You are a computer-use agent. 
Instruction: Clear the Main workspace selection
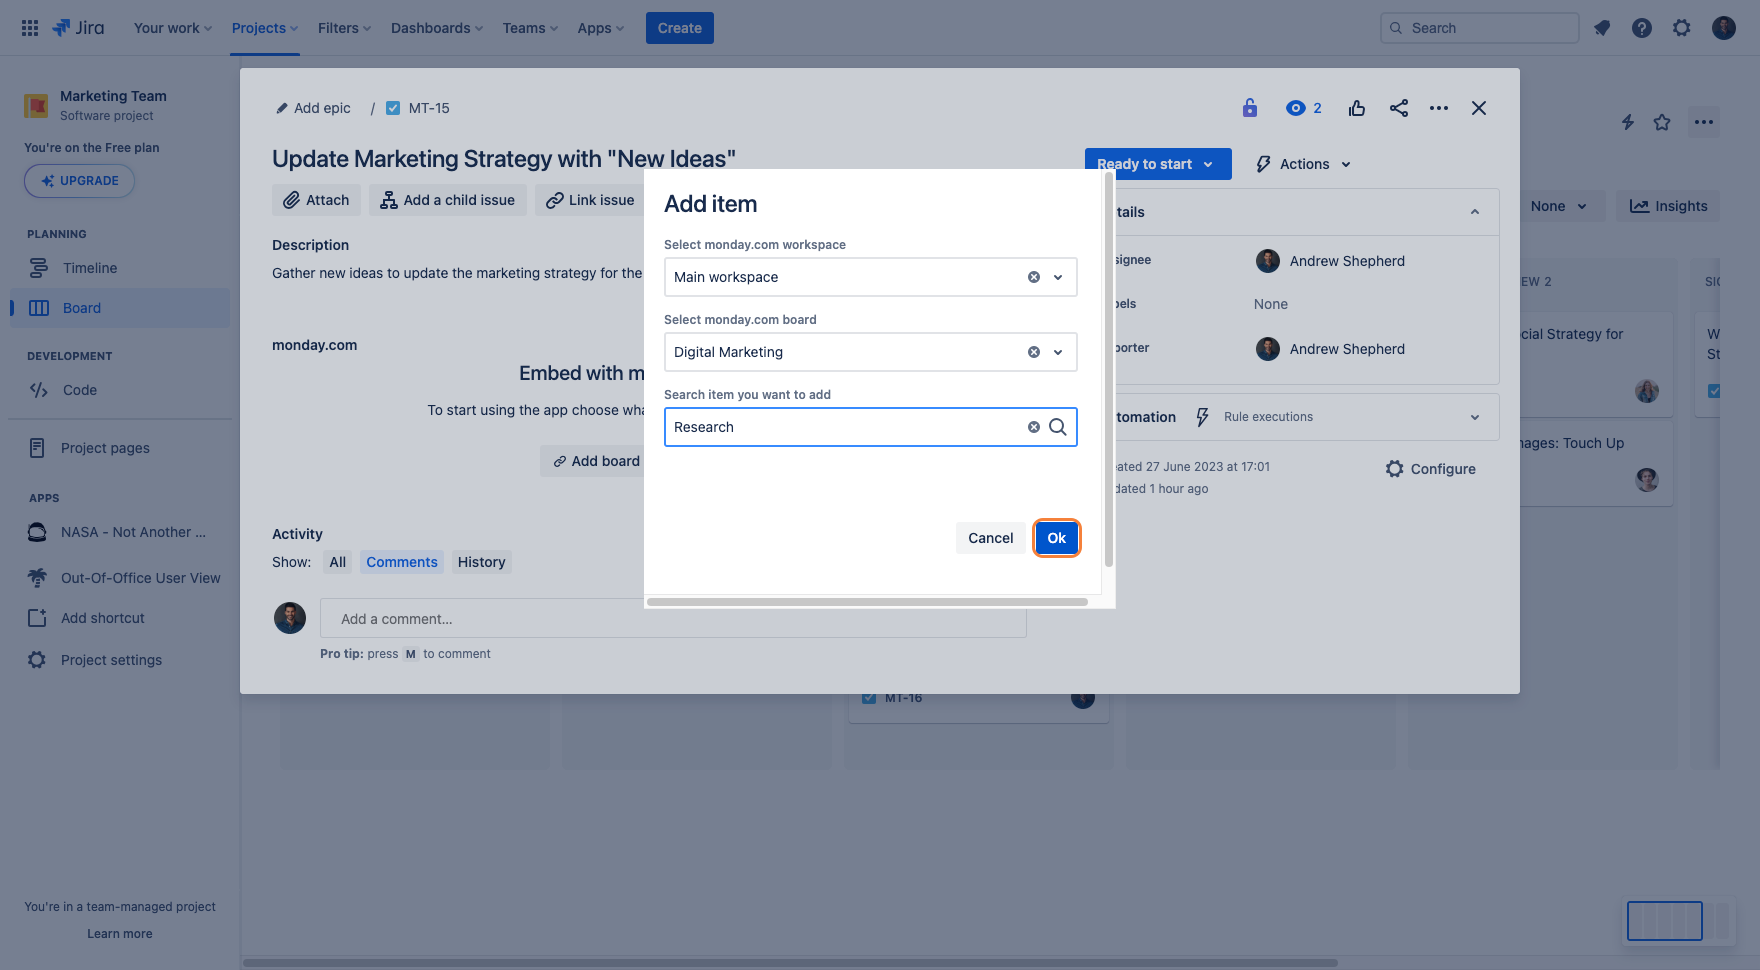click(1034, 277)
